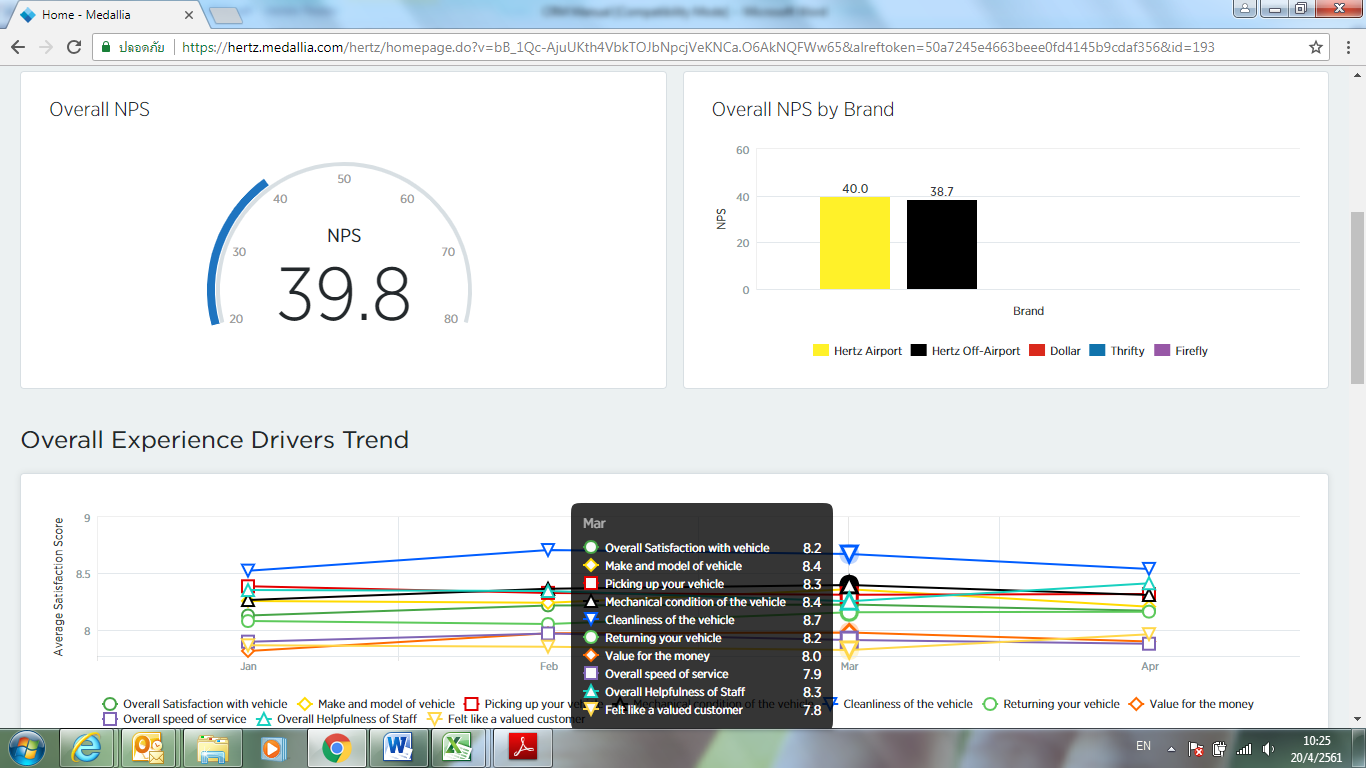This screenshot has height=768, width=1366.
Task: Toggle Returning your vehicle series in legend
Action: [1060, 704]
